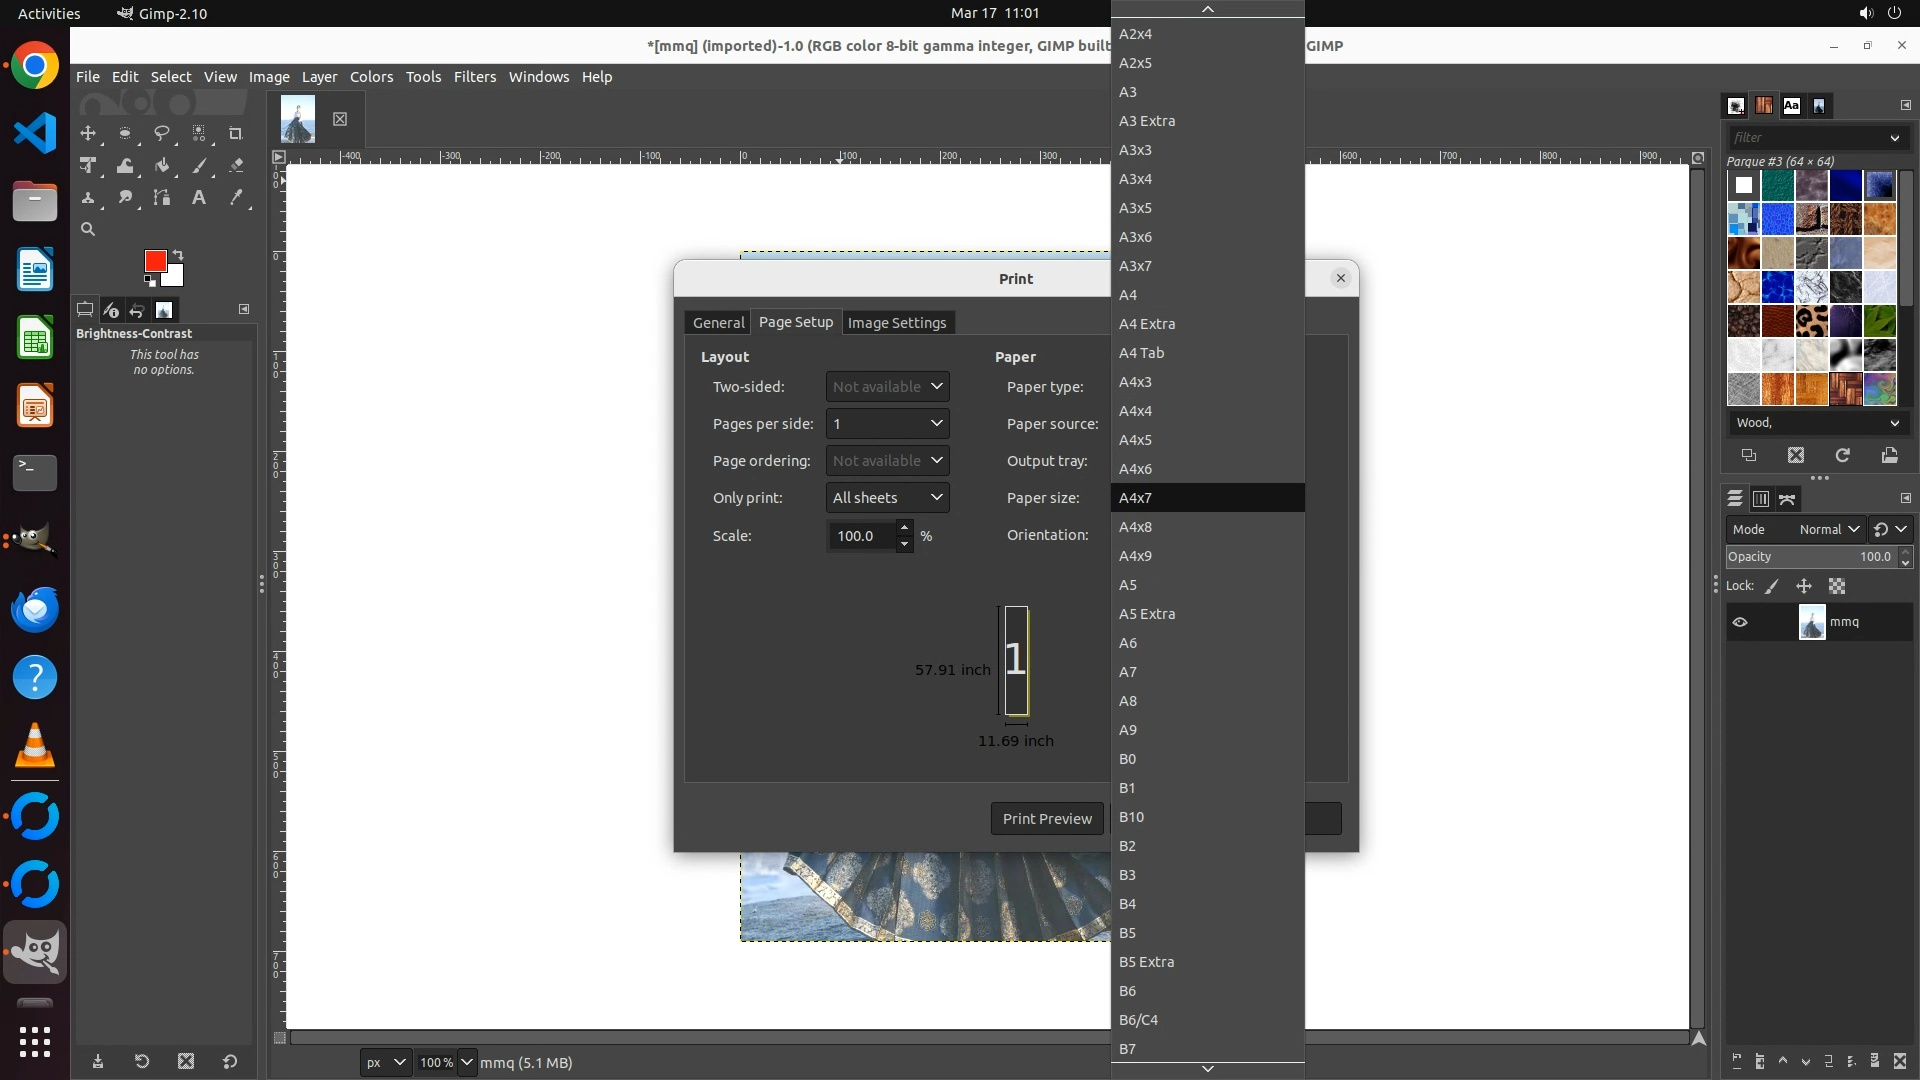Select the Move tool
The image size is (1920, 1080).
pos(88,133)
